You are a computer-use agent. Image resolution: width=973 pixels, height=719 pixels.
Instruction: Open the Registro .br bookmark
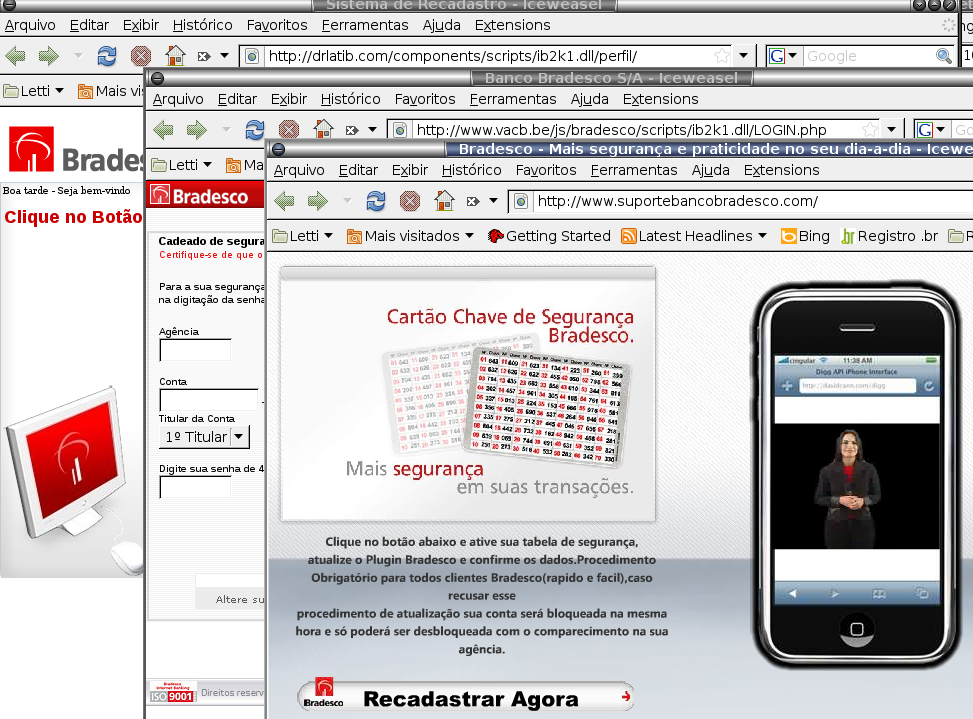coord(889,236)
